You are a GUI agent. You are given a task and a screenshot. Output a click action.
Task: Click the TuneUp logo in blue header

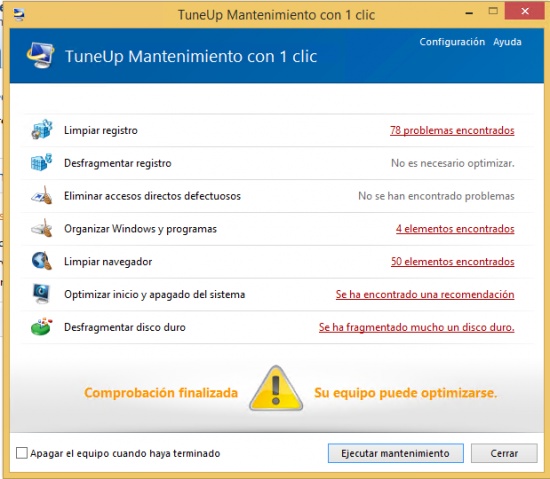pos(41,55)
